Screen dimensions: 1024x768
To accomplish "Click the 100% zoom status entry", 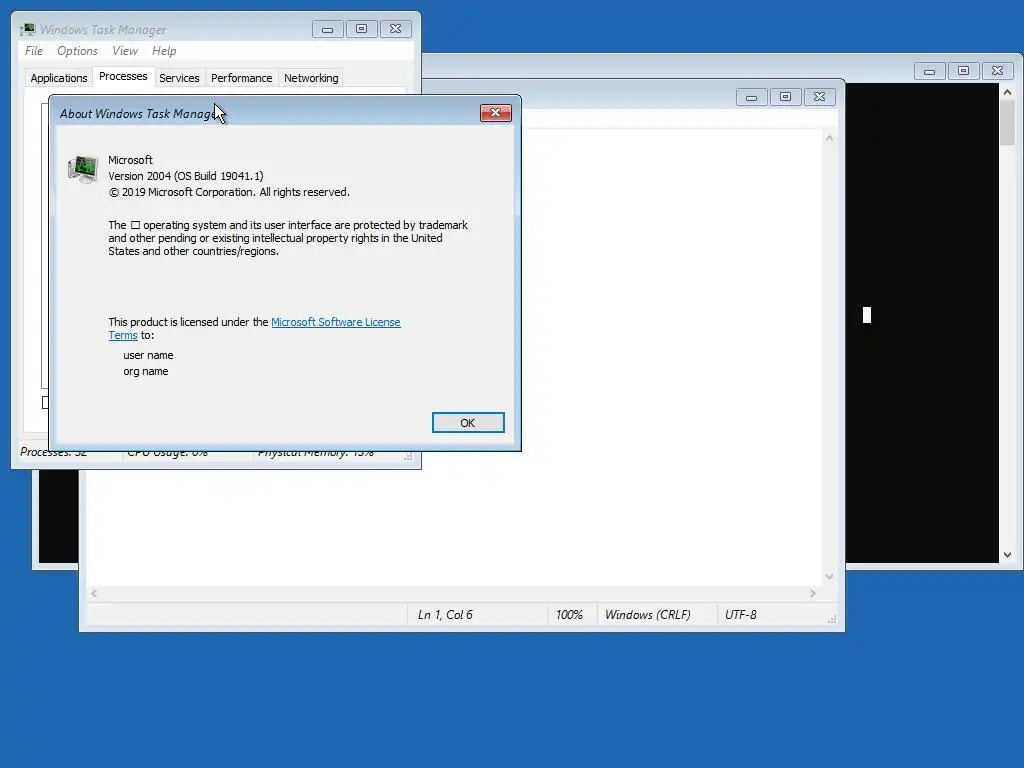I will [569, 615].
